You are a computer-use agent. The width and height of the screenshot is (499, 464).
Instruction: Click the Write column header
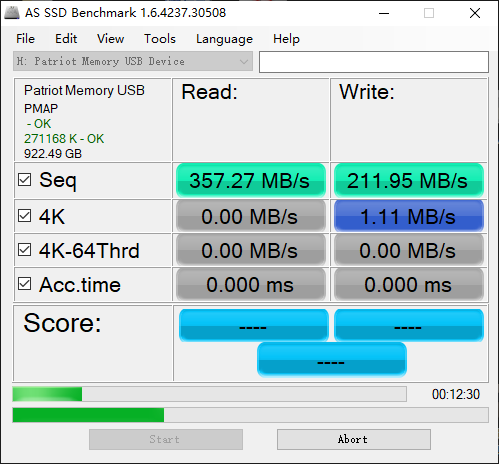tap(367, 92)
